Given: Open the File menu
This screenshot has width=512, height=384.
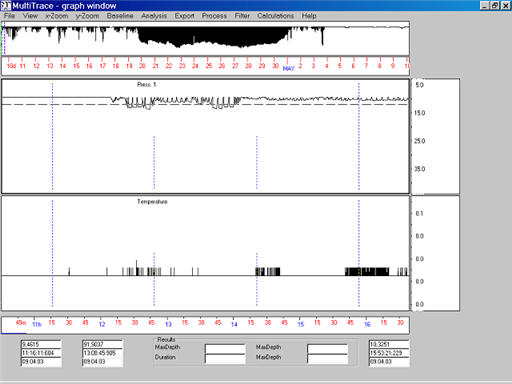Looking at the screenshot, I should [x=9, y=16].
